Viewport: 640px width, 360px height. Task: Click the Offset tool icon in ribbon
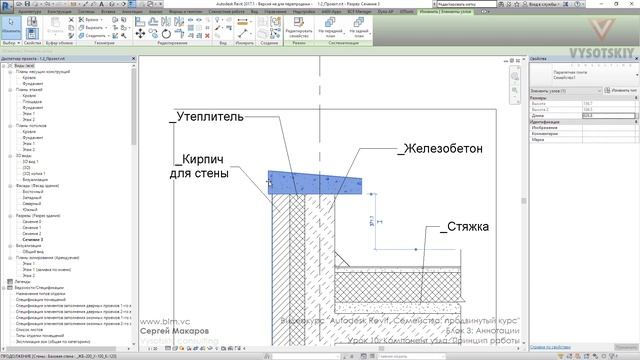coord(153,21)
